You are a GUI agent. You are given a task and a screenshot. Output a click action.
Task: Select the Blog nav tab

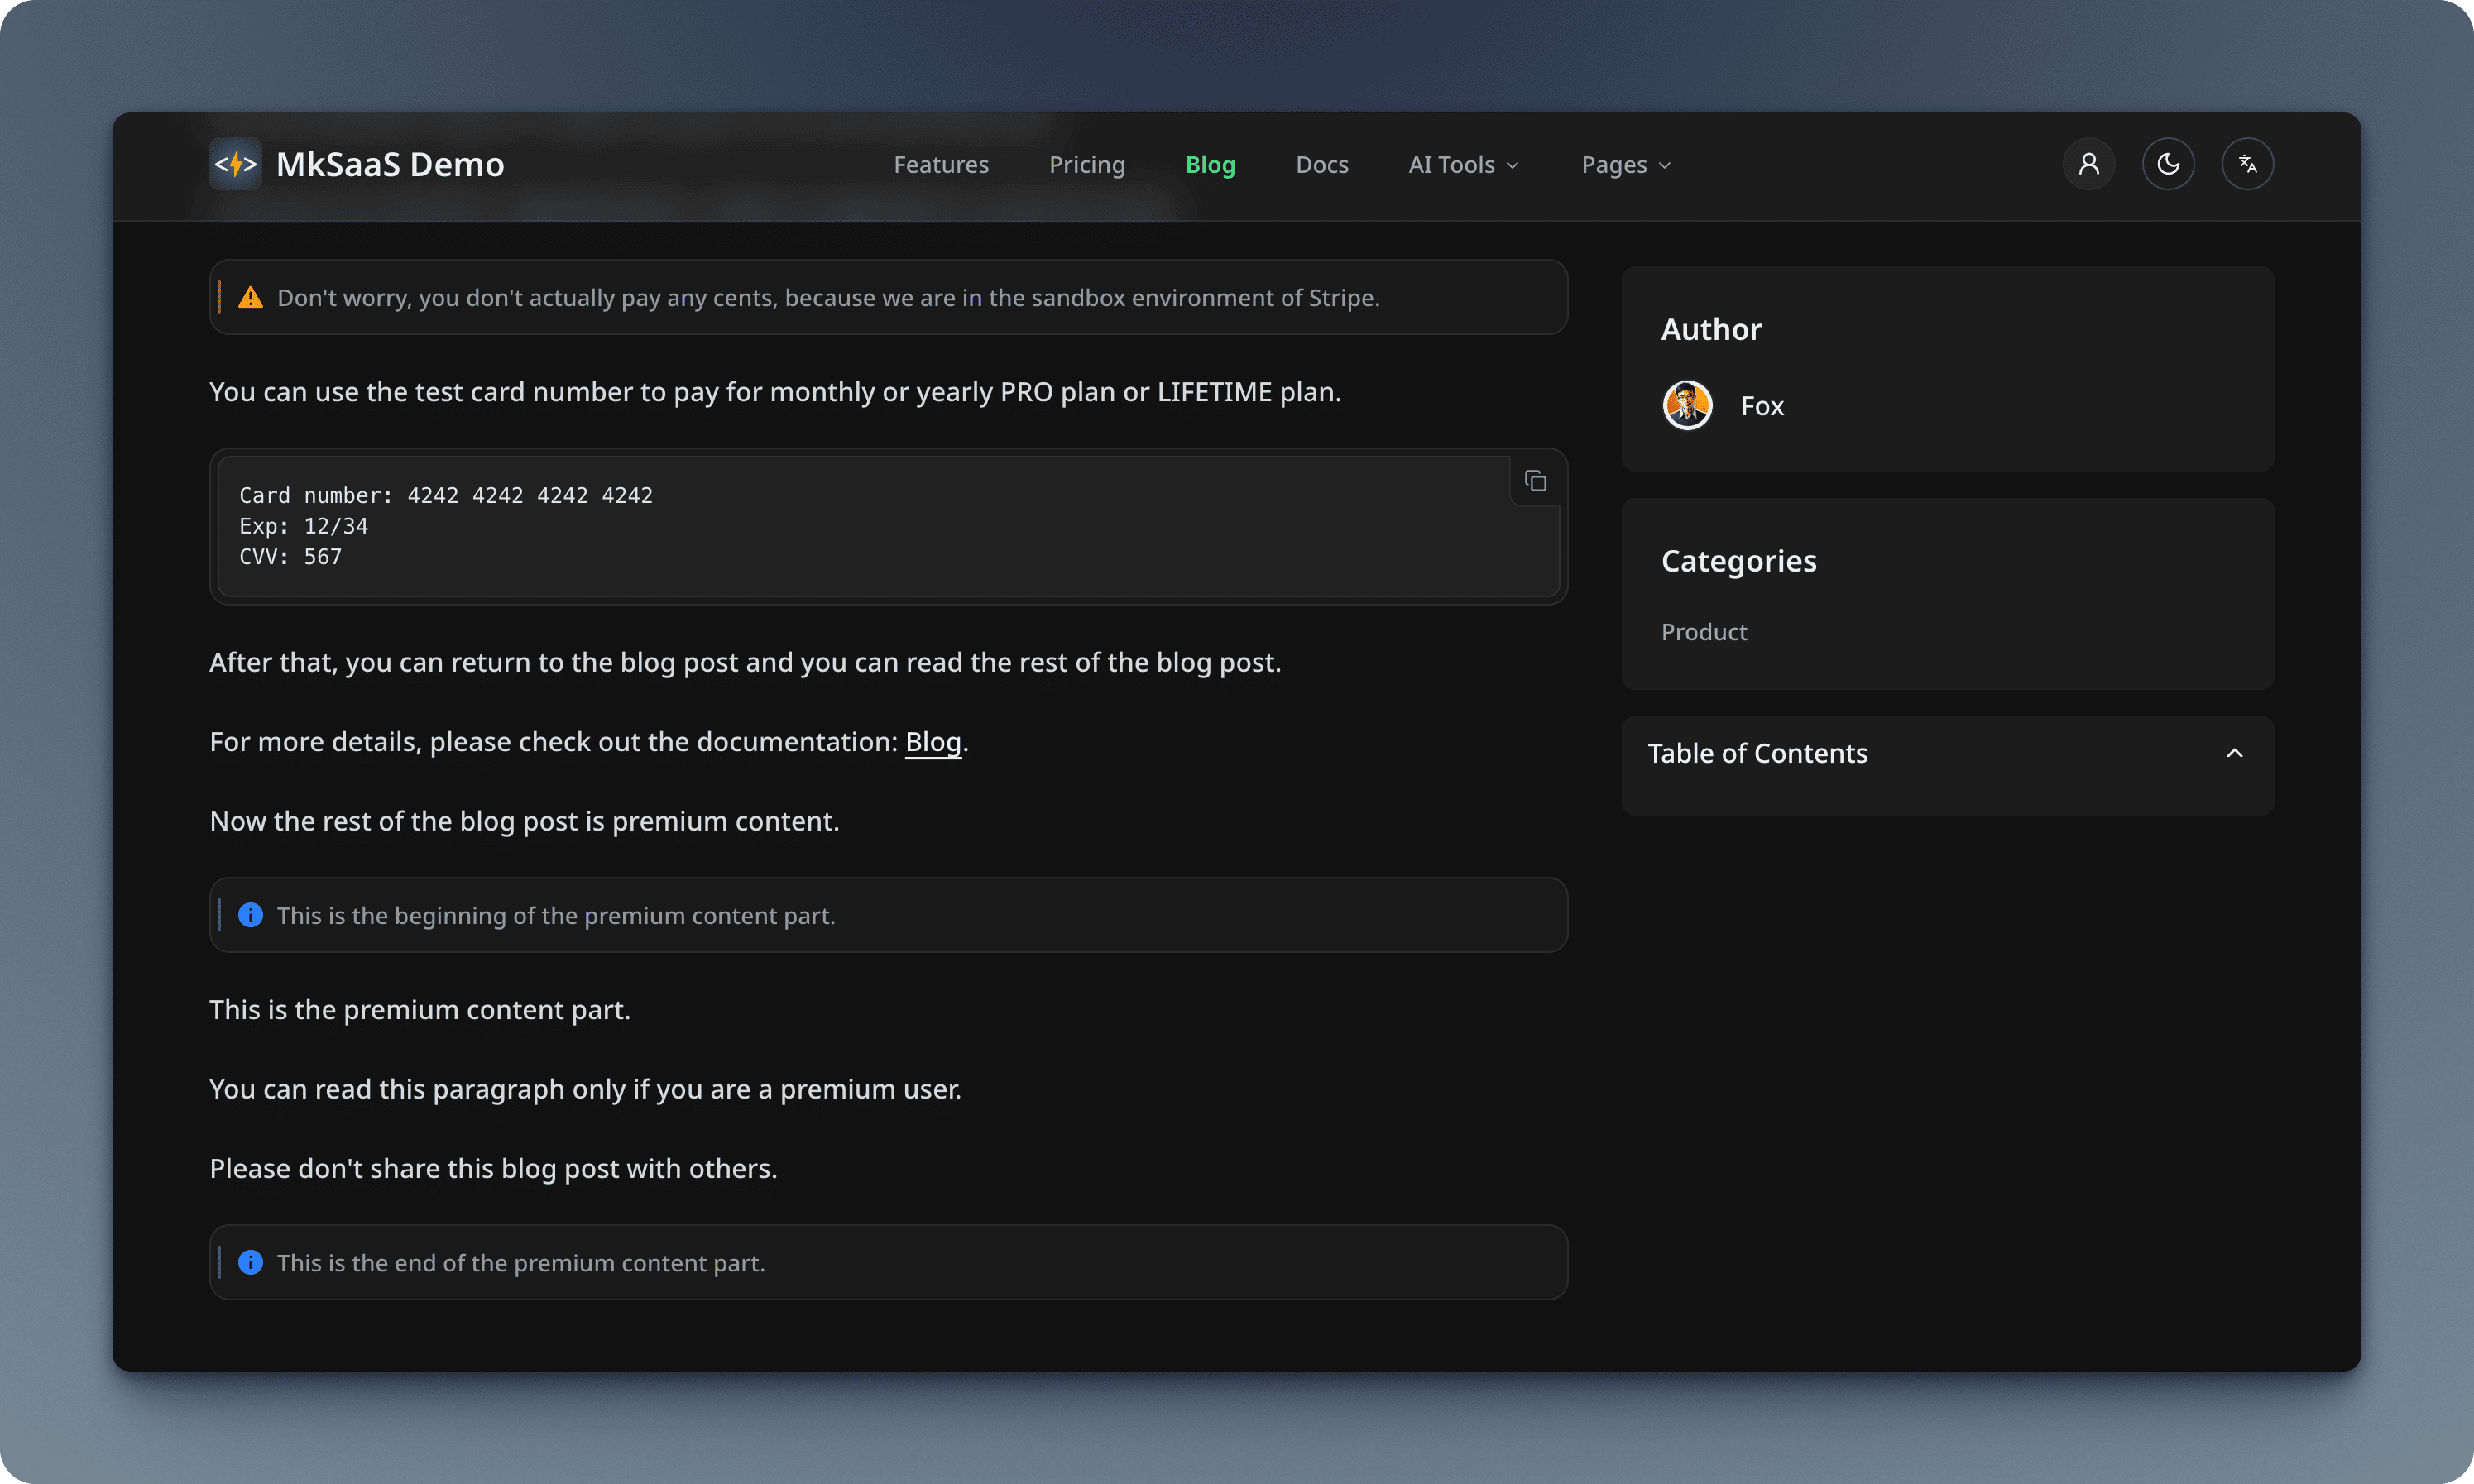(x=1210, y=165)
